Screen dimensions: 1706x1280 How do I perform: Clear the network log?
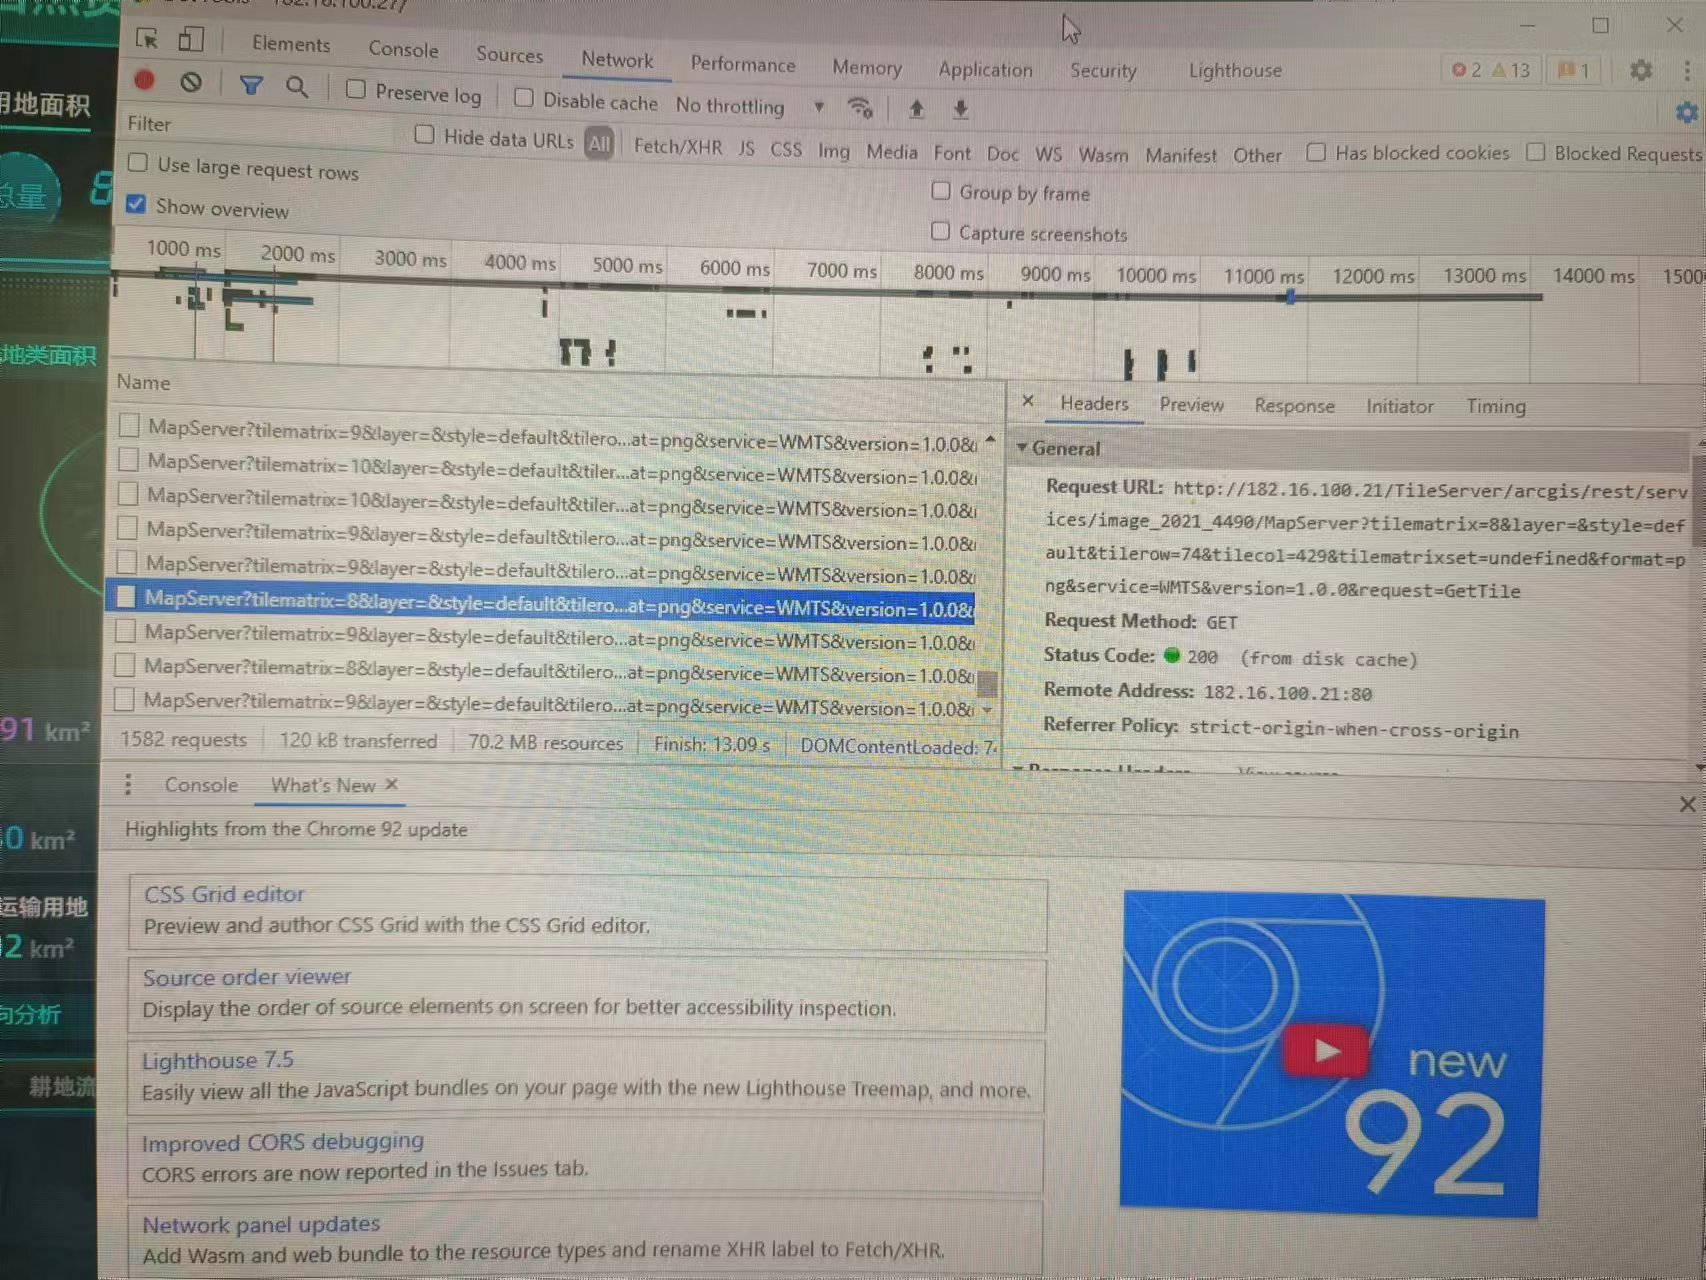click(x=191, y=82)
